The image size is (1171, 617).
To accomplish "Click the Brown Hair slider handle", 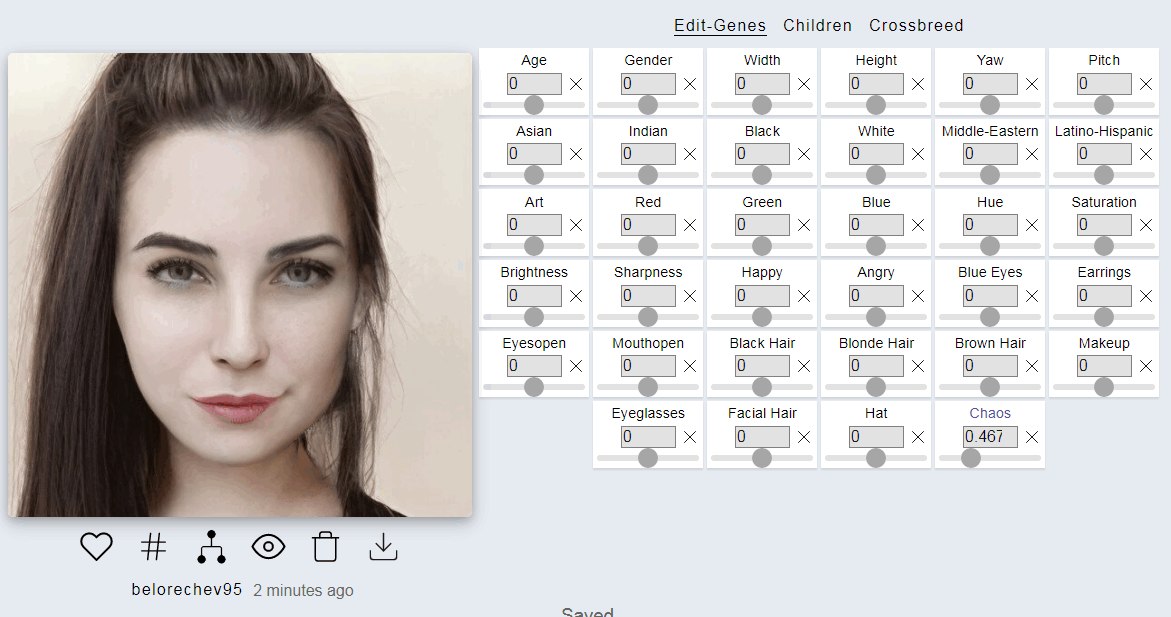I will coord(990,387).
